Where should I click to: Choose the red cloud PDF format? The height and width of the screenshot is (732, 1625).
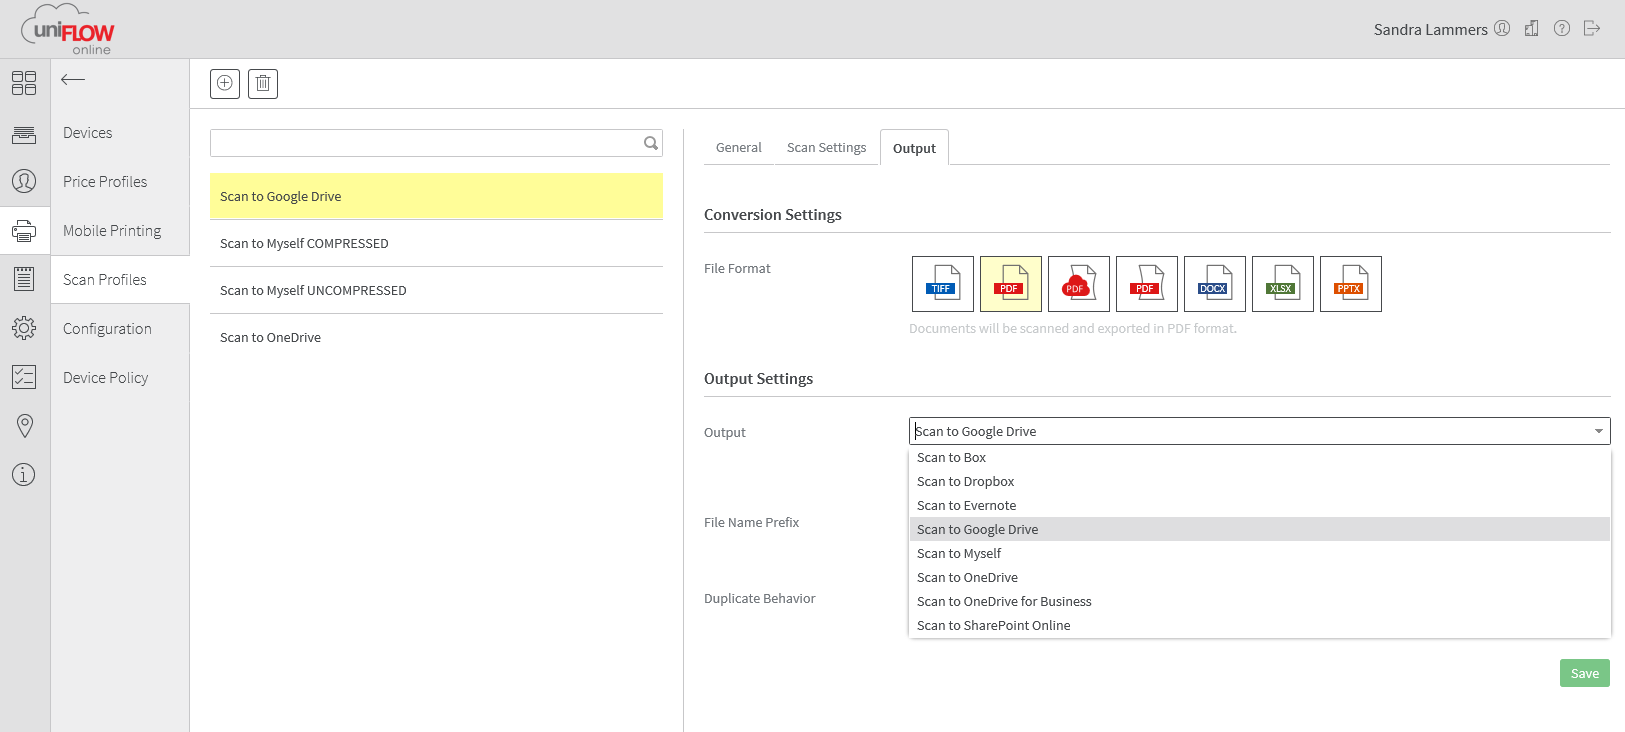pyautogui.click(x=1079, y=284)
